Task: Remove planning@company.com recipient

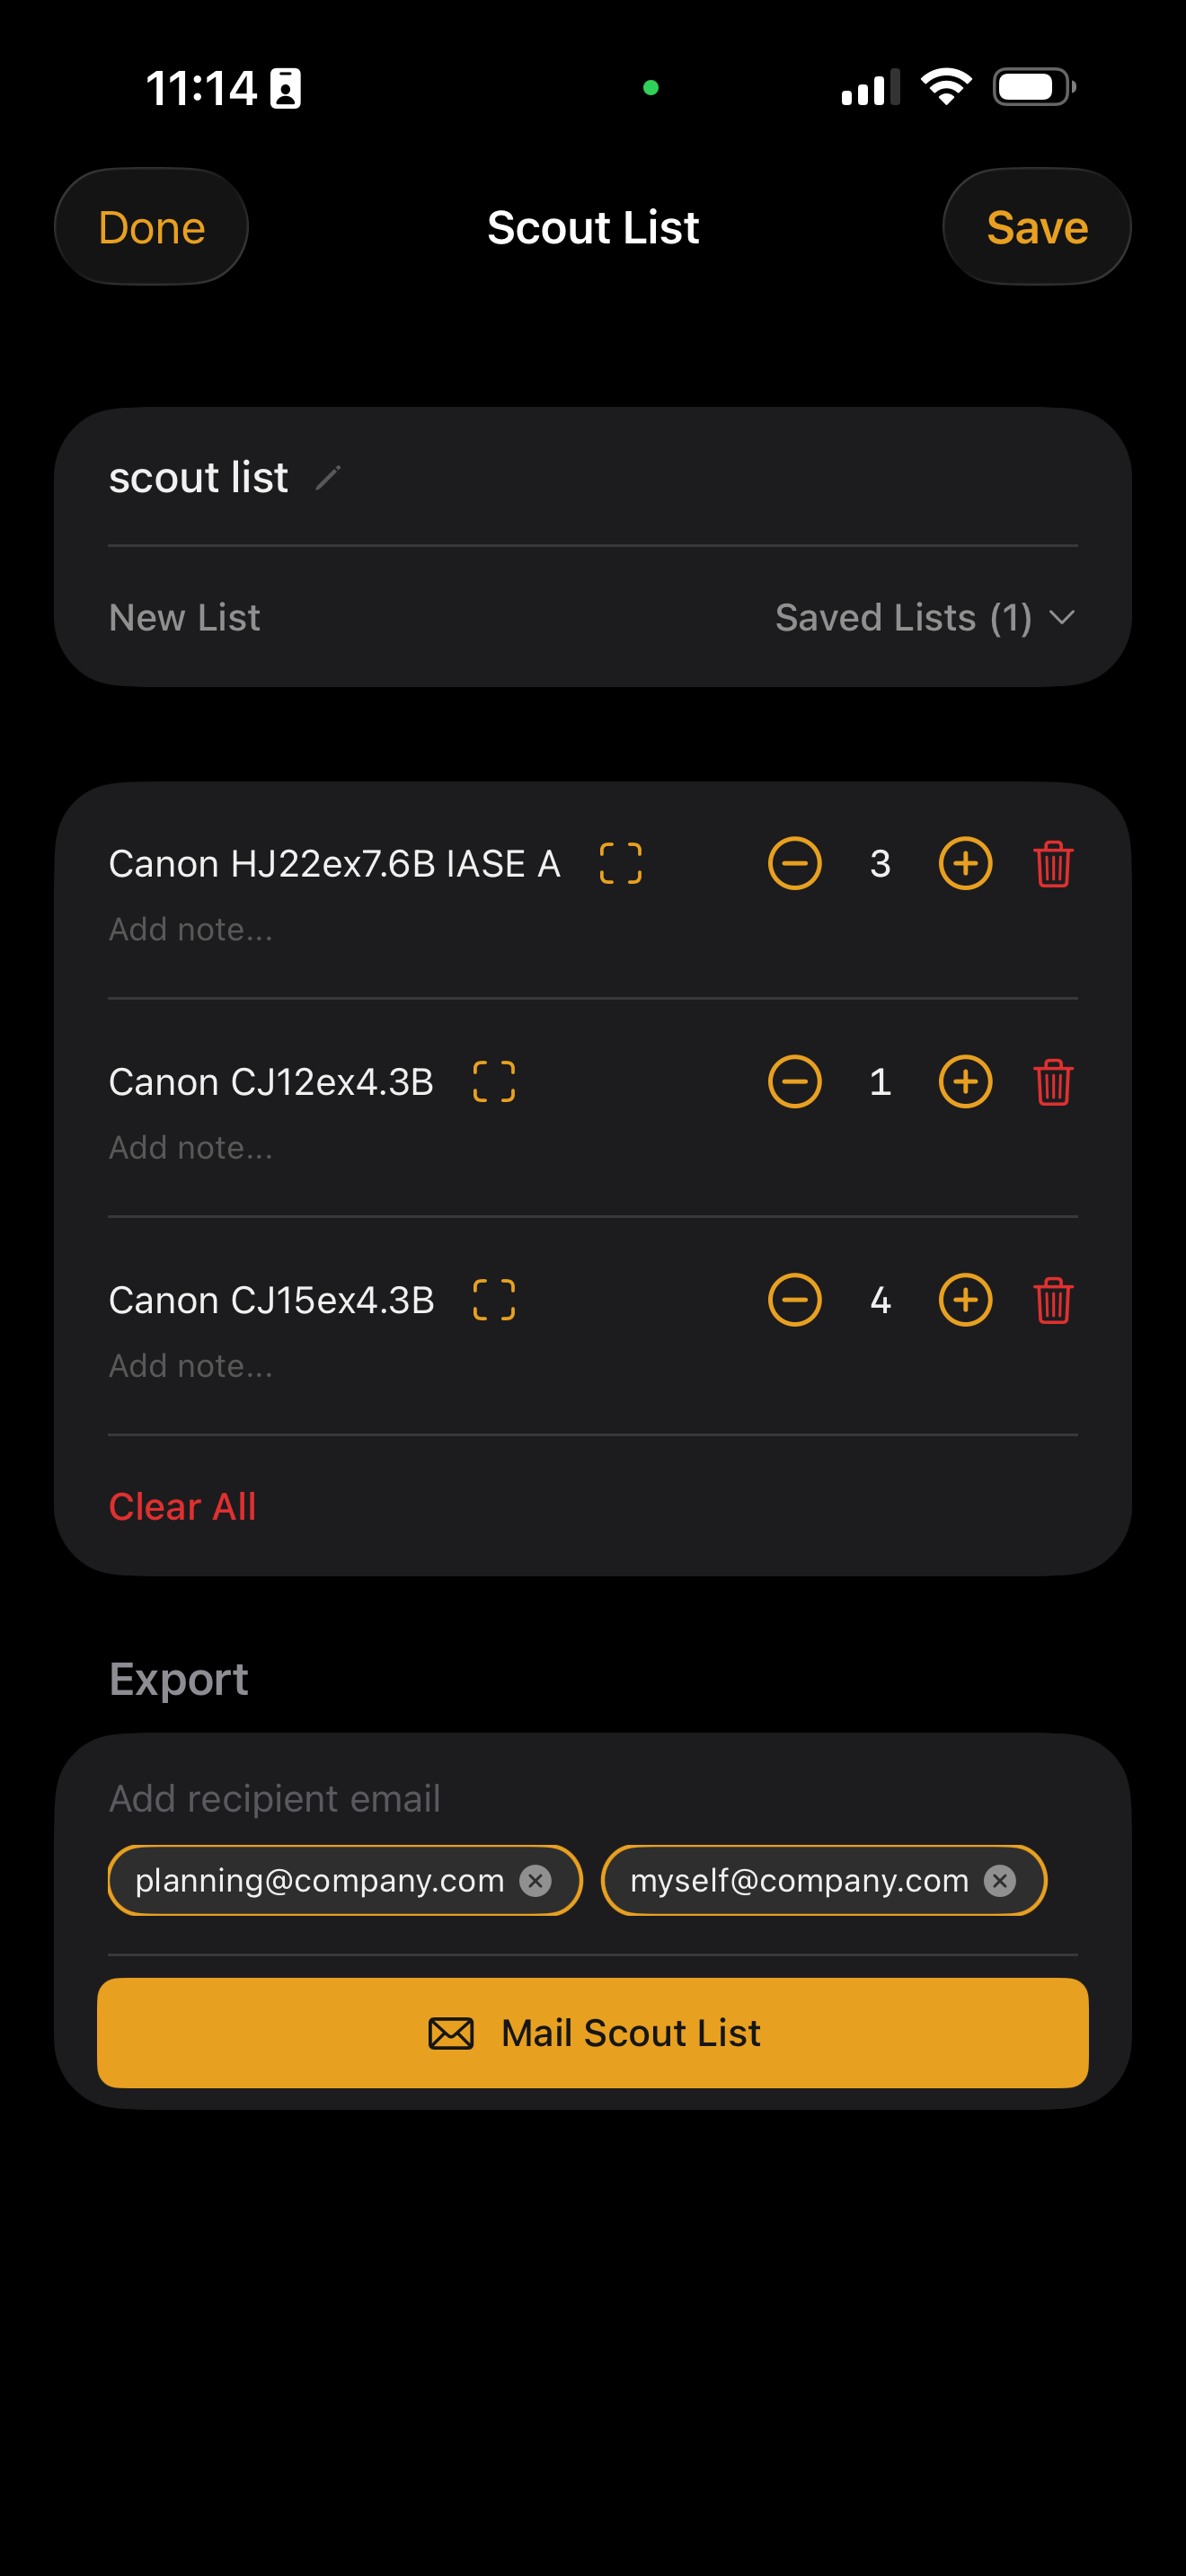Action: click(x=536, y=1881)
